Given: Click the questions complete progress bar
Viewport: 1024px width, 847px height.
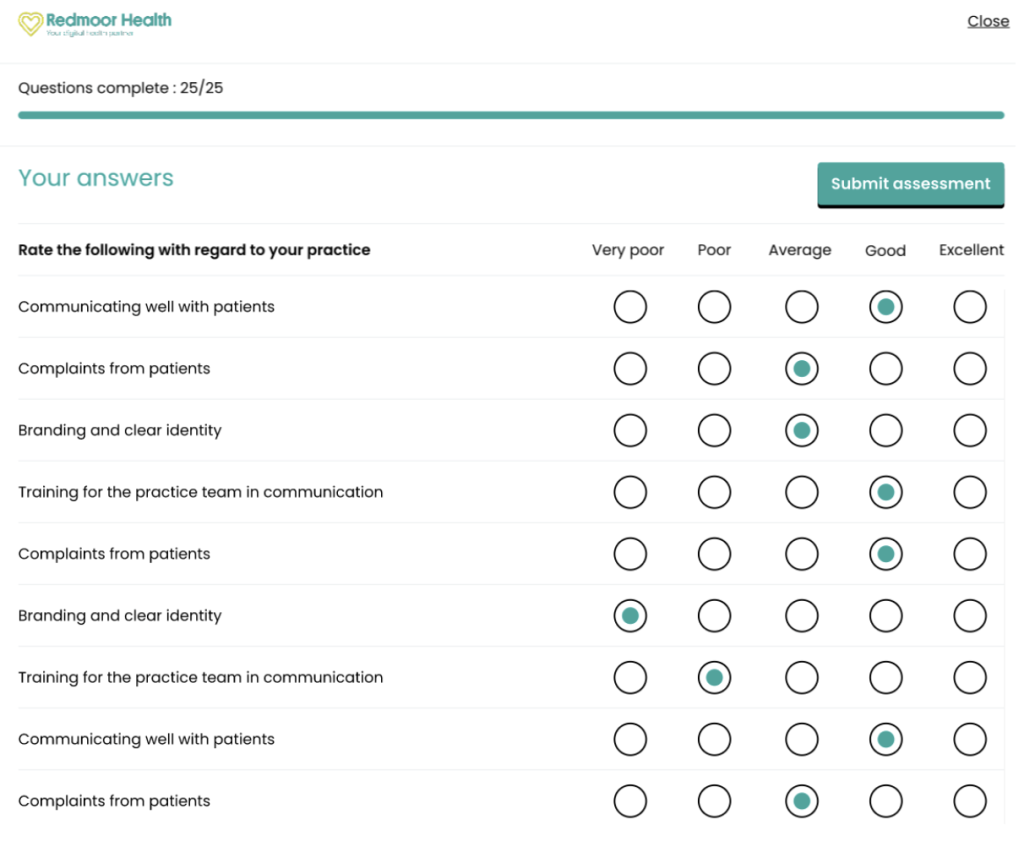Looking at the screenshot, I should point(510,115).
